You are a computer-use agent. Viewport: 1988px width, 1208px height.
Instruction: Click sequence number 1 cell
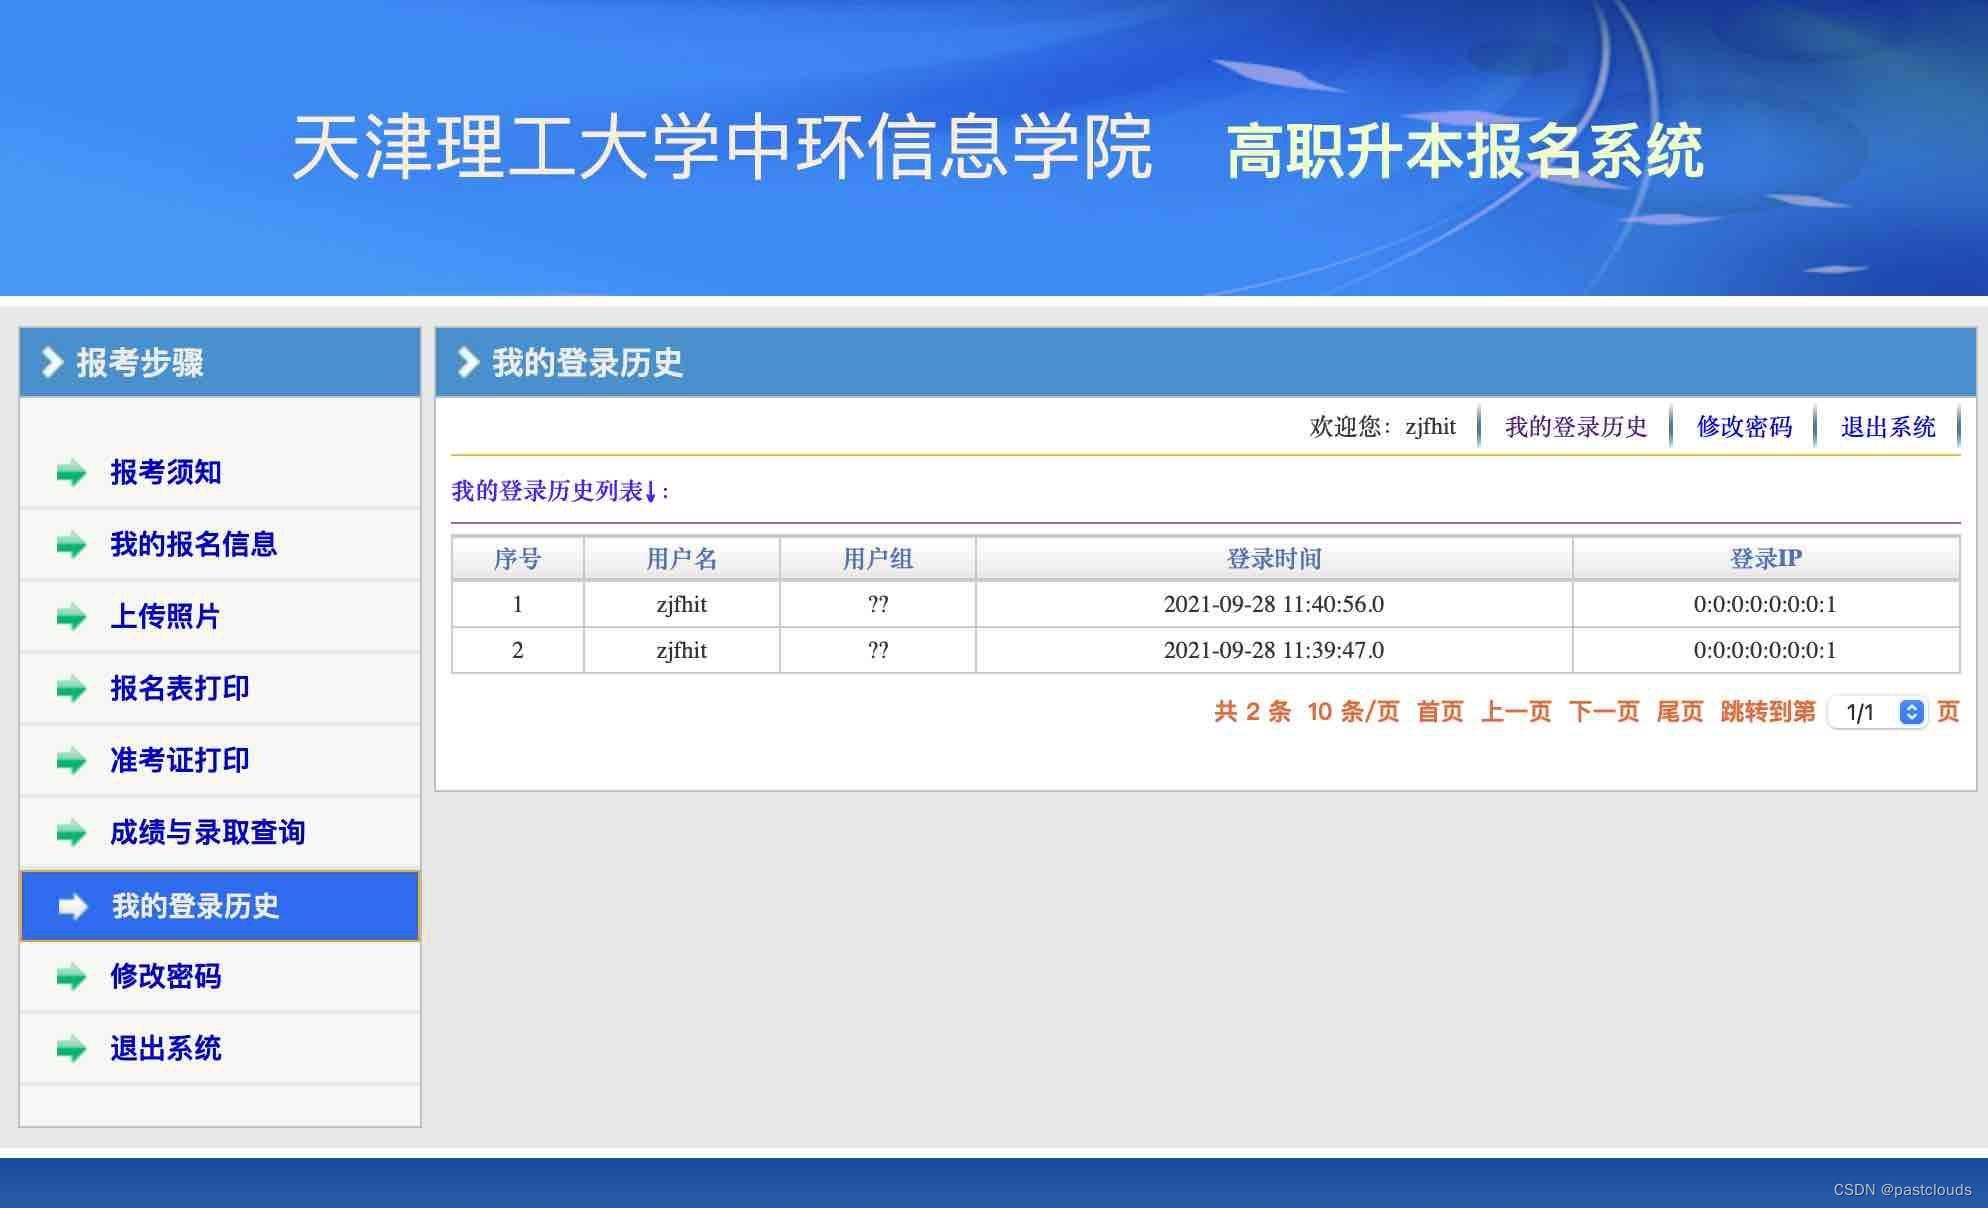coord(517,604)
